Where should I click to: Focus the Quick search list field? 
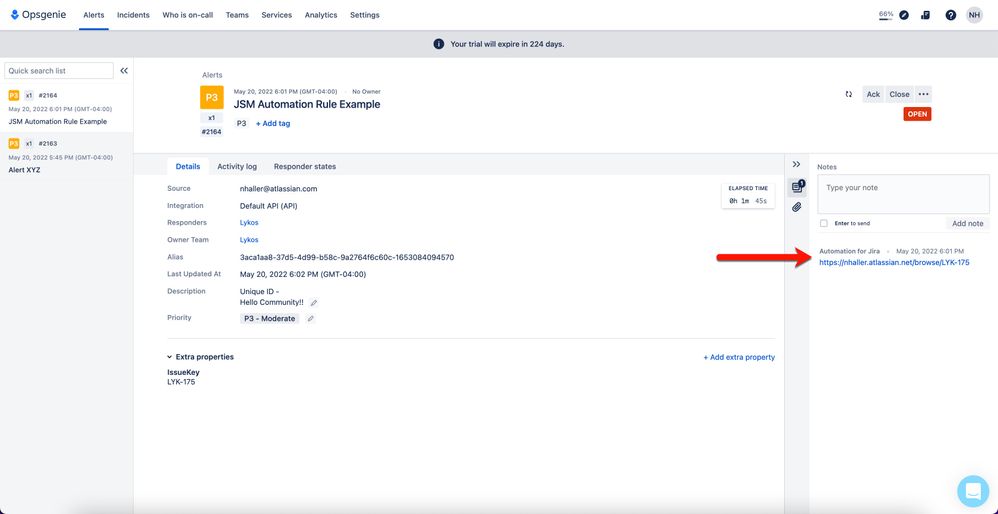tap(59, 71)
